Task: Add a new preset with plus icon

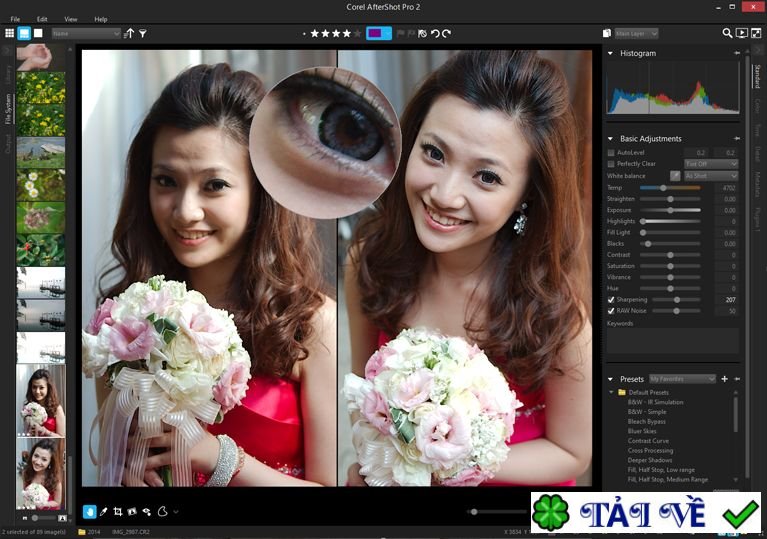Action: coord(724,379)
